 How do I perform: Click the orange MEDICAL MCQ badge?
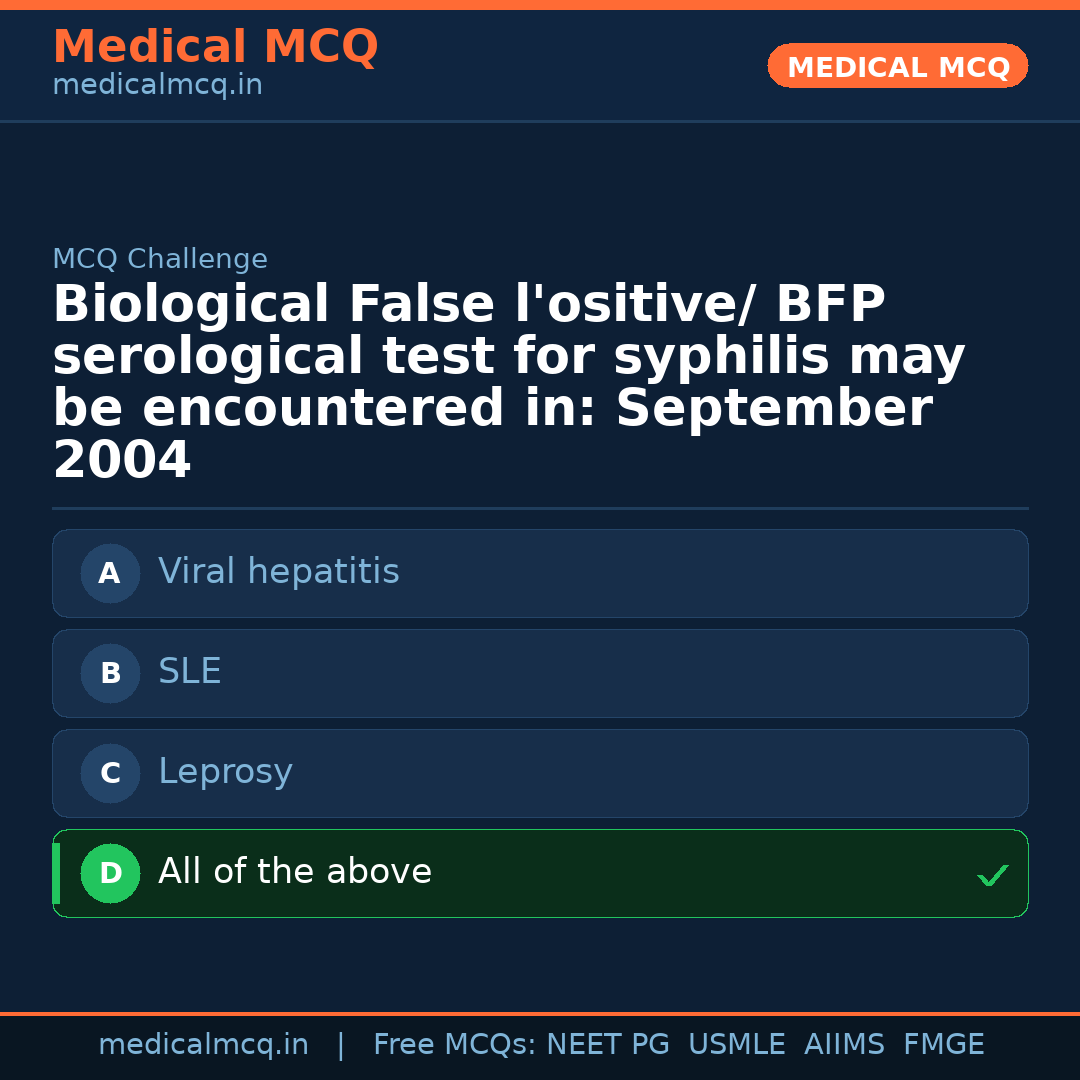[898, 67]
